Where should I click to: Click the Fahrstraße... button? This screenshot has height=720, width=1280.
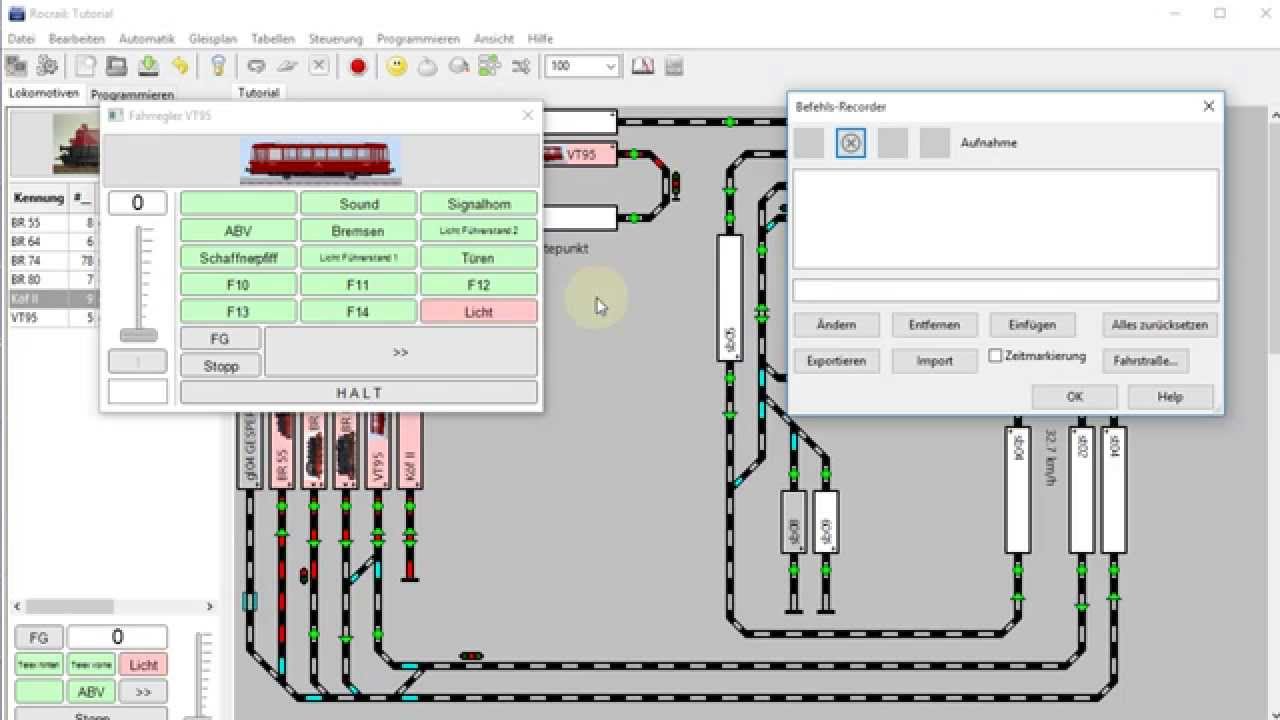tap(1145, 361)
